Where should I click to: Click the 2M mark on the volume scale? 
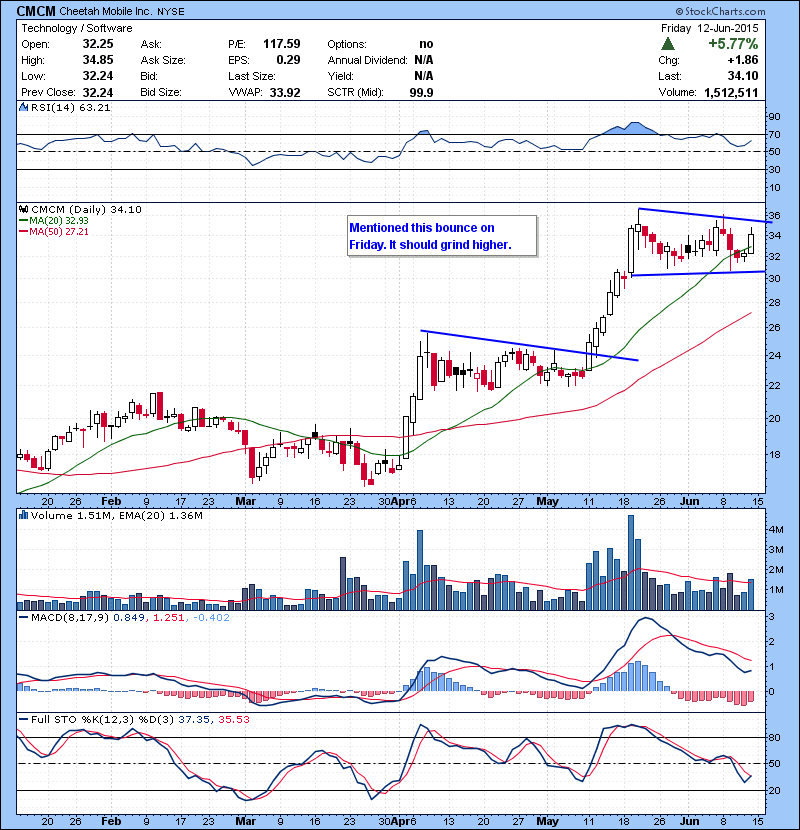point(776,570)
